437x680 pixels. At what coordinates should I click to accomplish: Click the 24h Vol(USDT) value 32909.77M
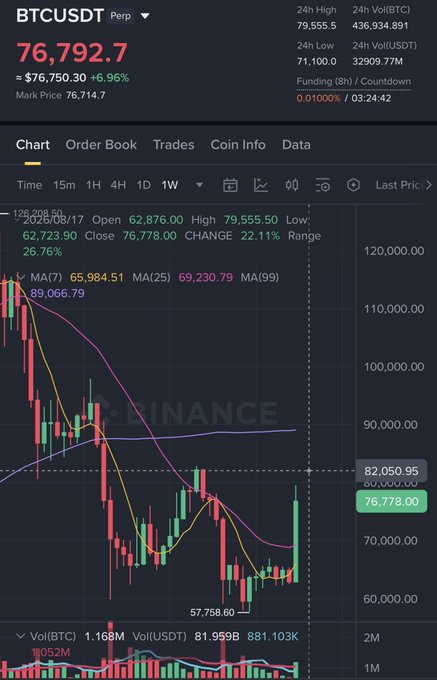pos(378,62)
